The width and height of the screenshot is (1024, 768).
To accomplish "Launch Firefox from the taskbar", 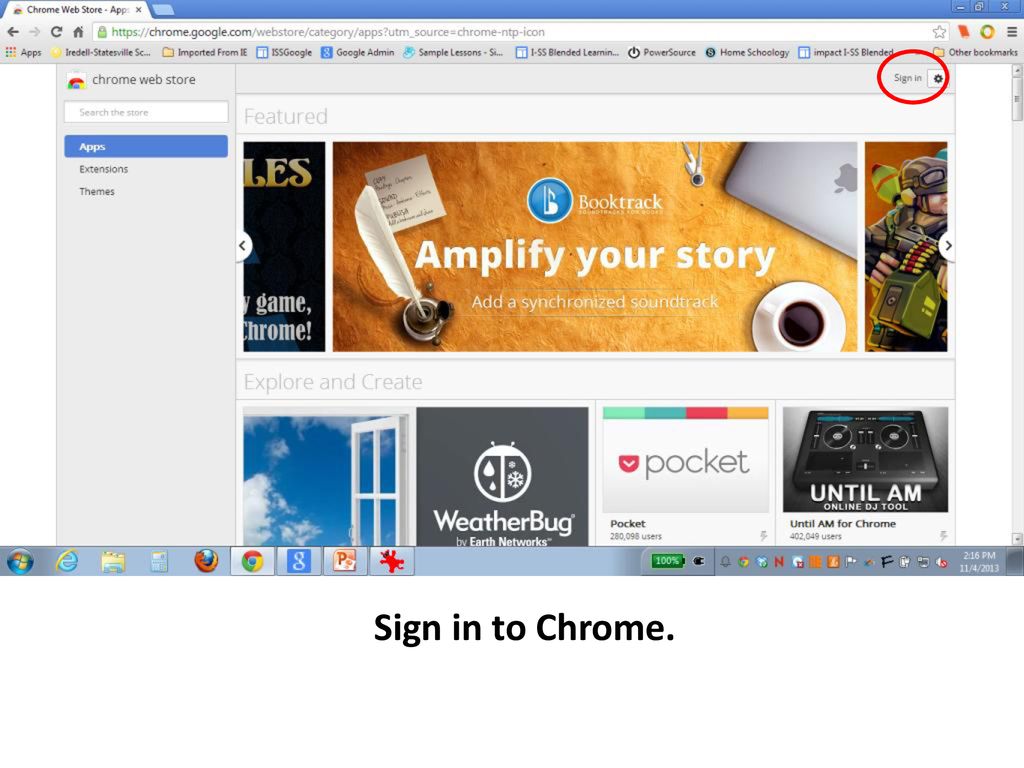I will pyautogui.click(x=206, y=562).
